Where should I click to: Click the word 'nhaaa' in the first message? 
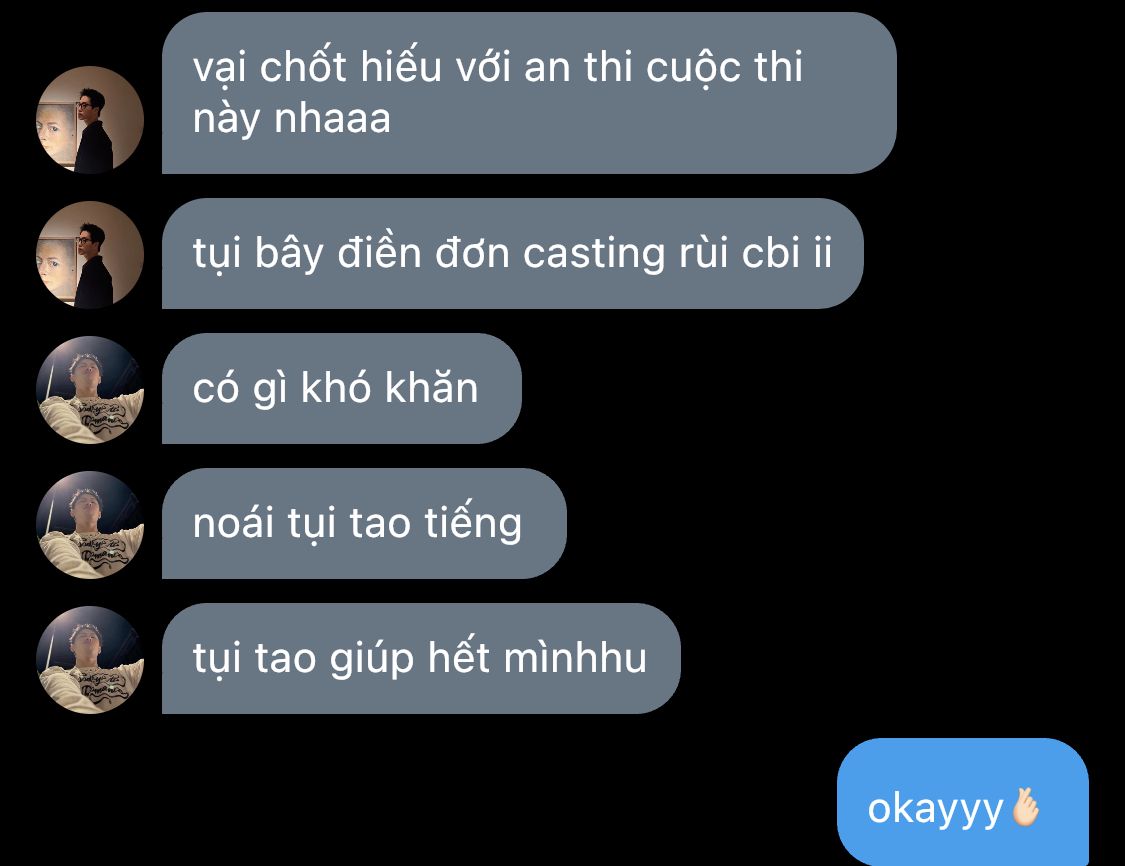coord(333,118)
